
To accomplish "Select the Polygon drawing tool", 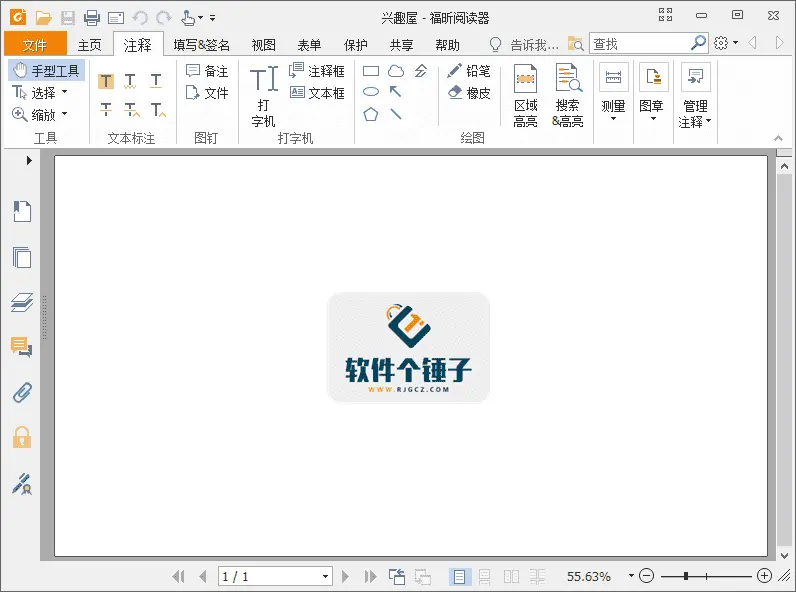I will point(371,114).
